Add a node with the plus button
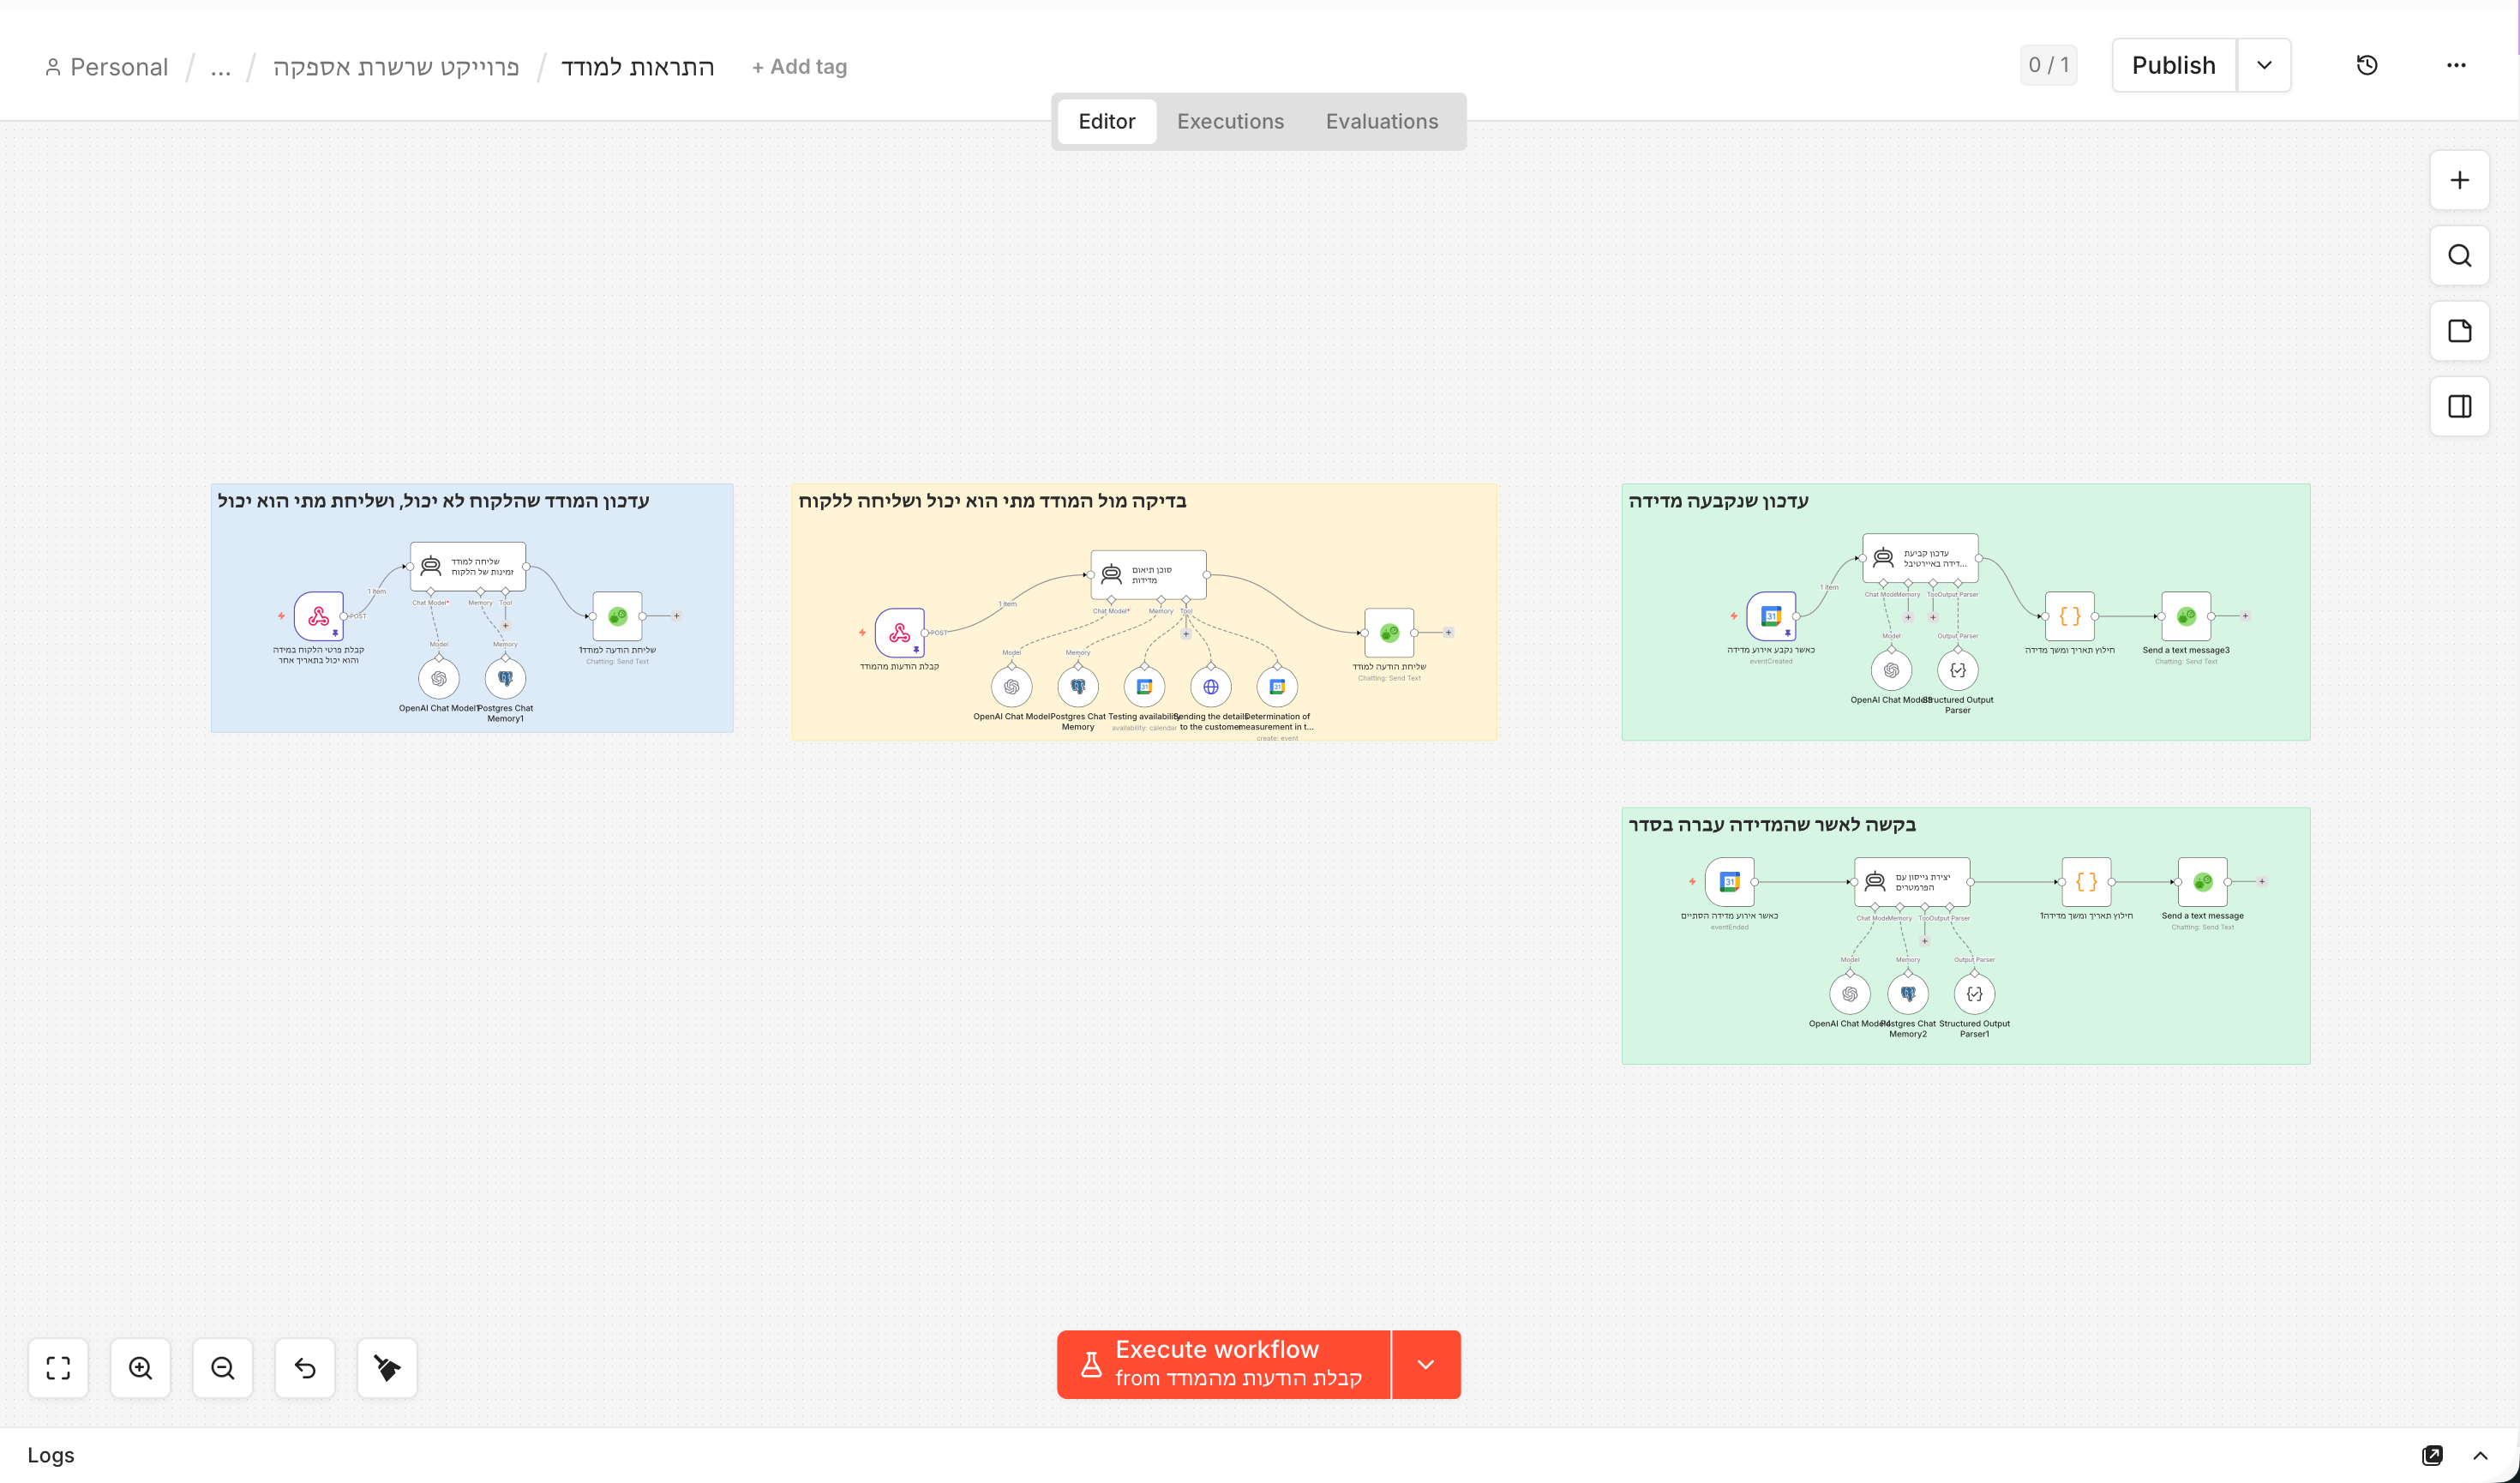The width and height of the screenshot is (2520, 1483). coord(2459,180)
